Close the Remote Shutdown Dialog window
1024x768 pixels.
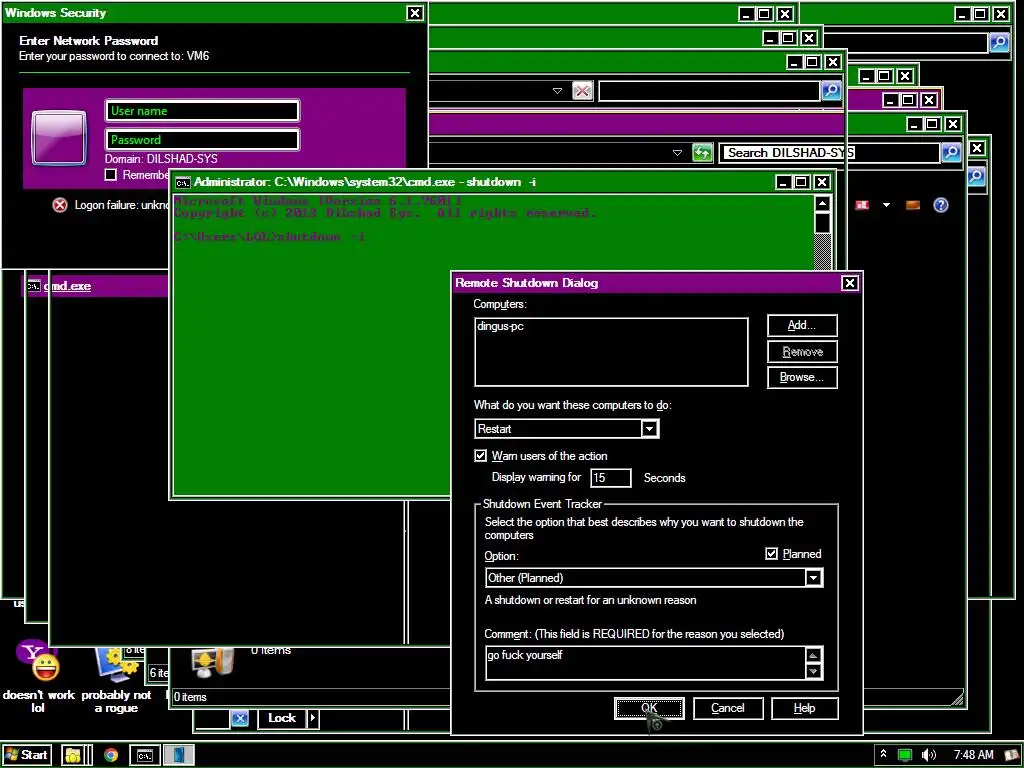tap(849, 283)
